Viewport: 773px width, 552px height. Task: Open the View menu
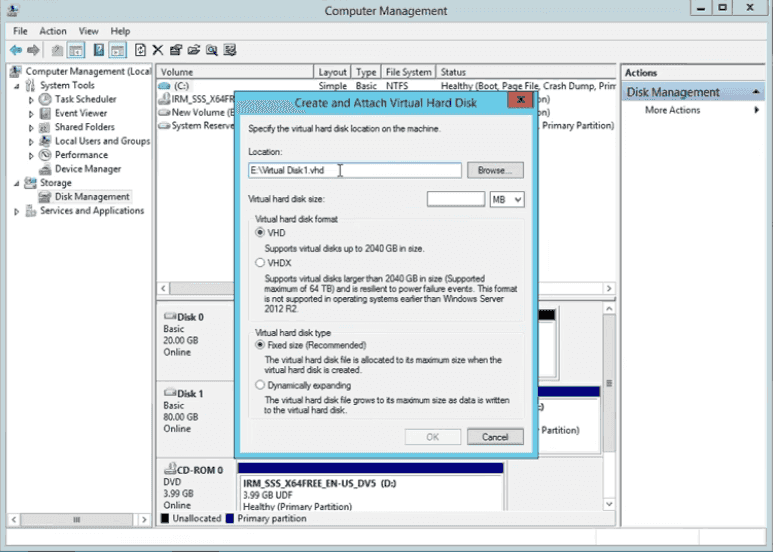[x=88, y=31]
